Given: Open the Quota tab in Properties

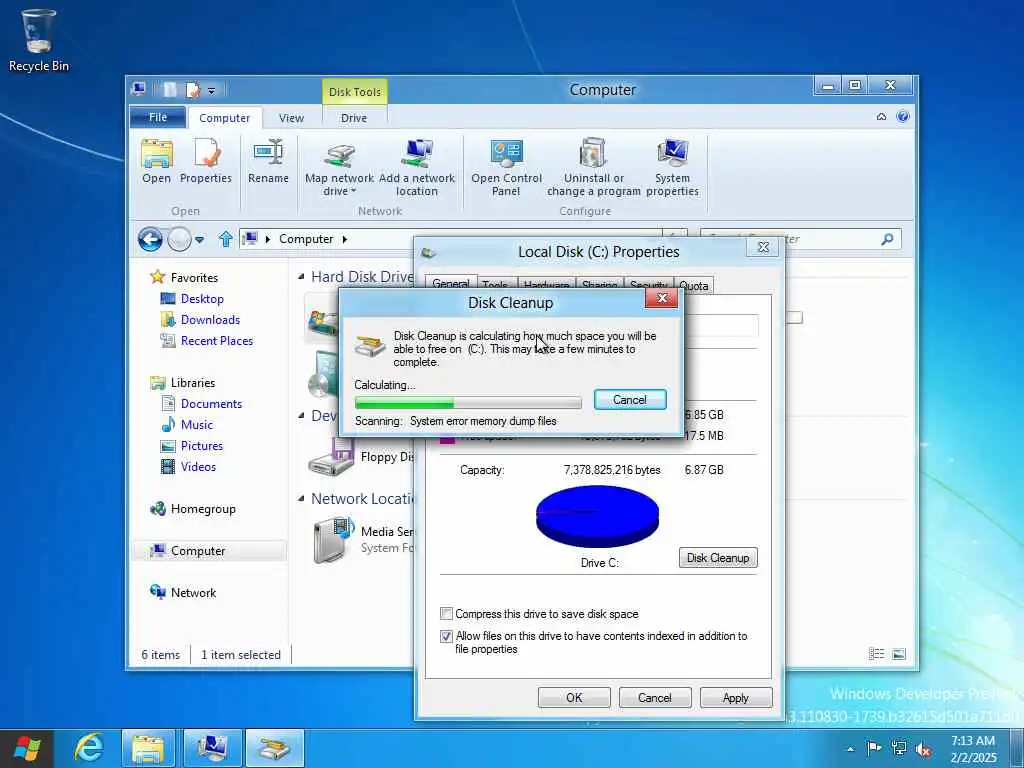Looking at the screenshot, I should [x=694, y=285].
